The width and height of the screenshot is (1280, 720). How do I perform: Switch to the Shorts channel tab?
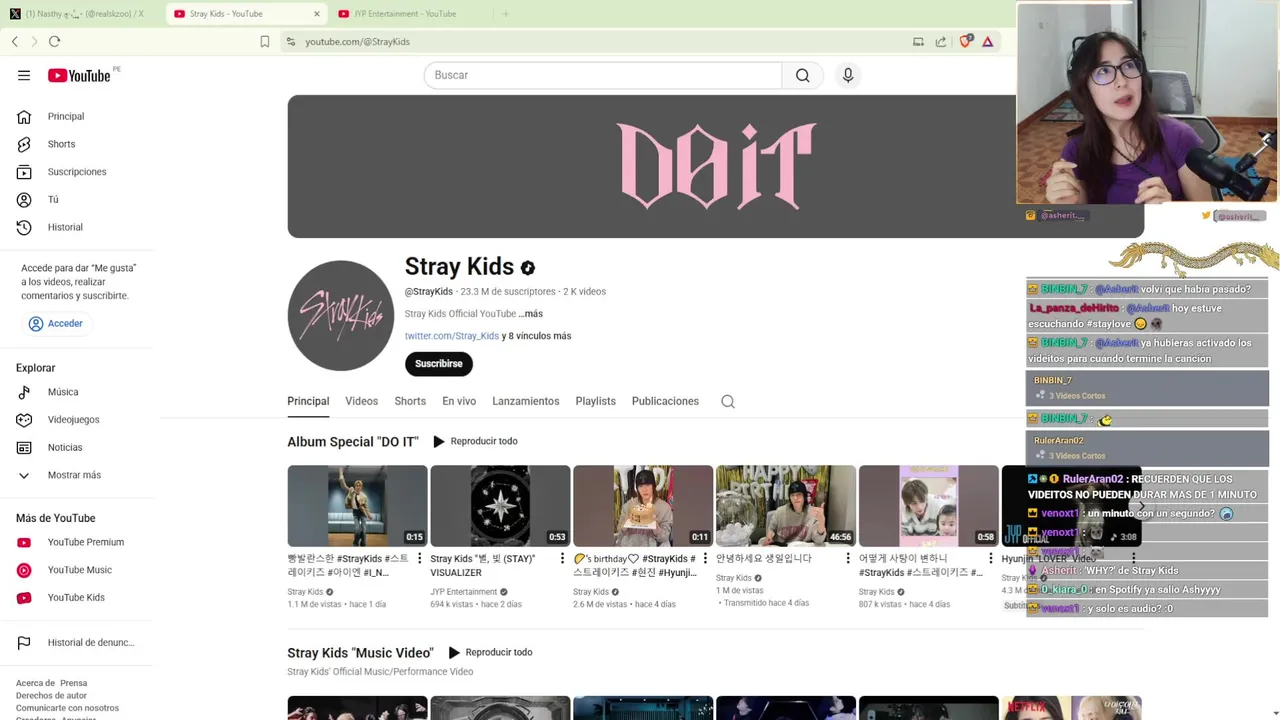point(410,401)
